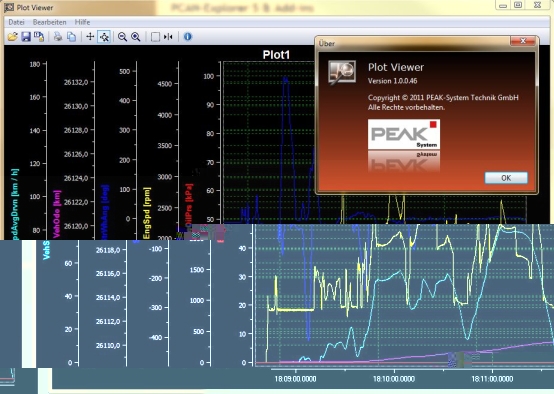Toggle the highlighted cursor select tool
This screenshot has width=554, height=394.
coord(104,37)
